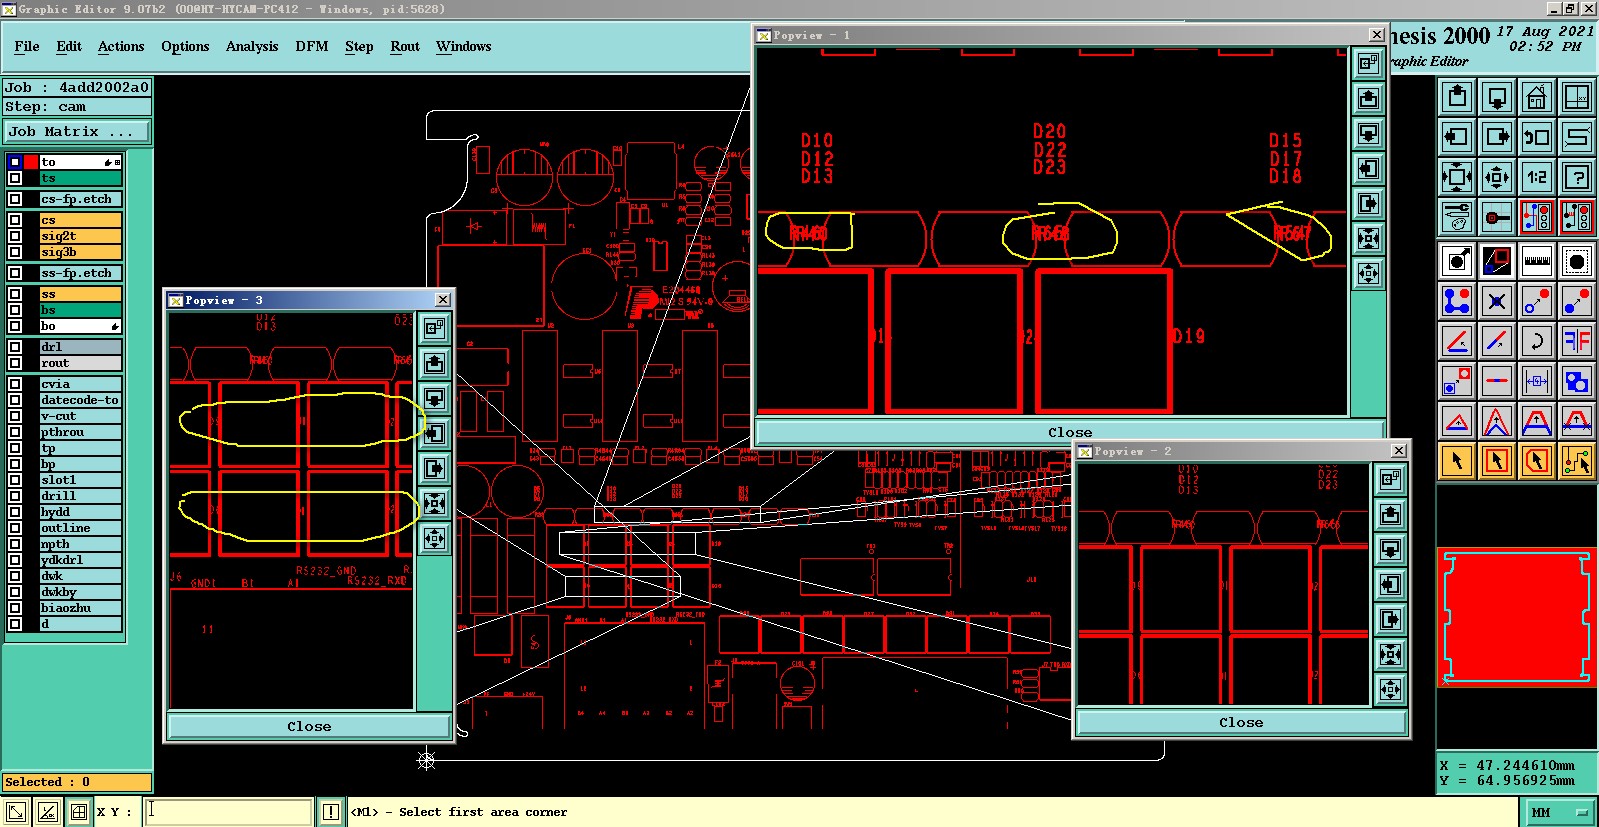
Task: Open the wrench and palette settings icon
Action: [x=1457, y=216]
